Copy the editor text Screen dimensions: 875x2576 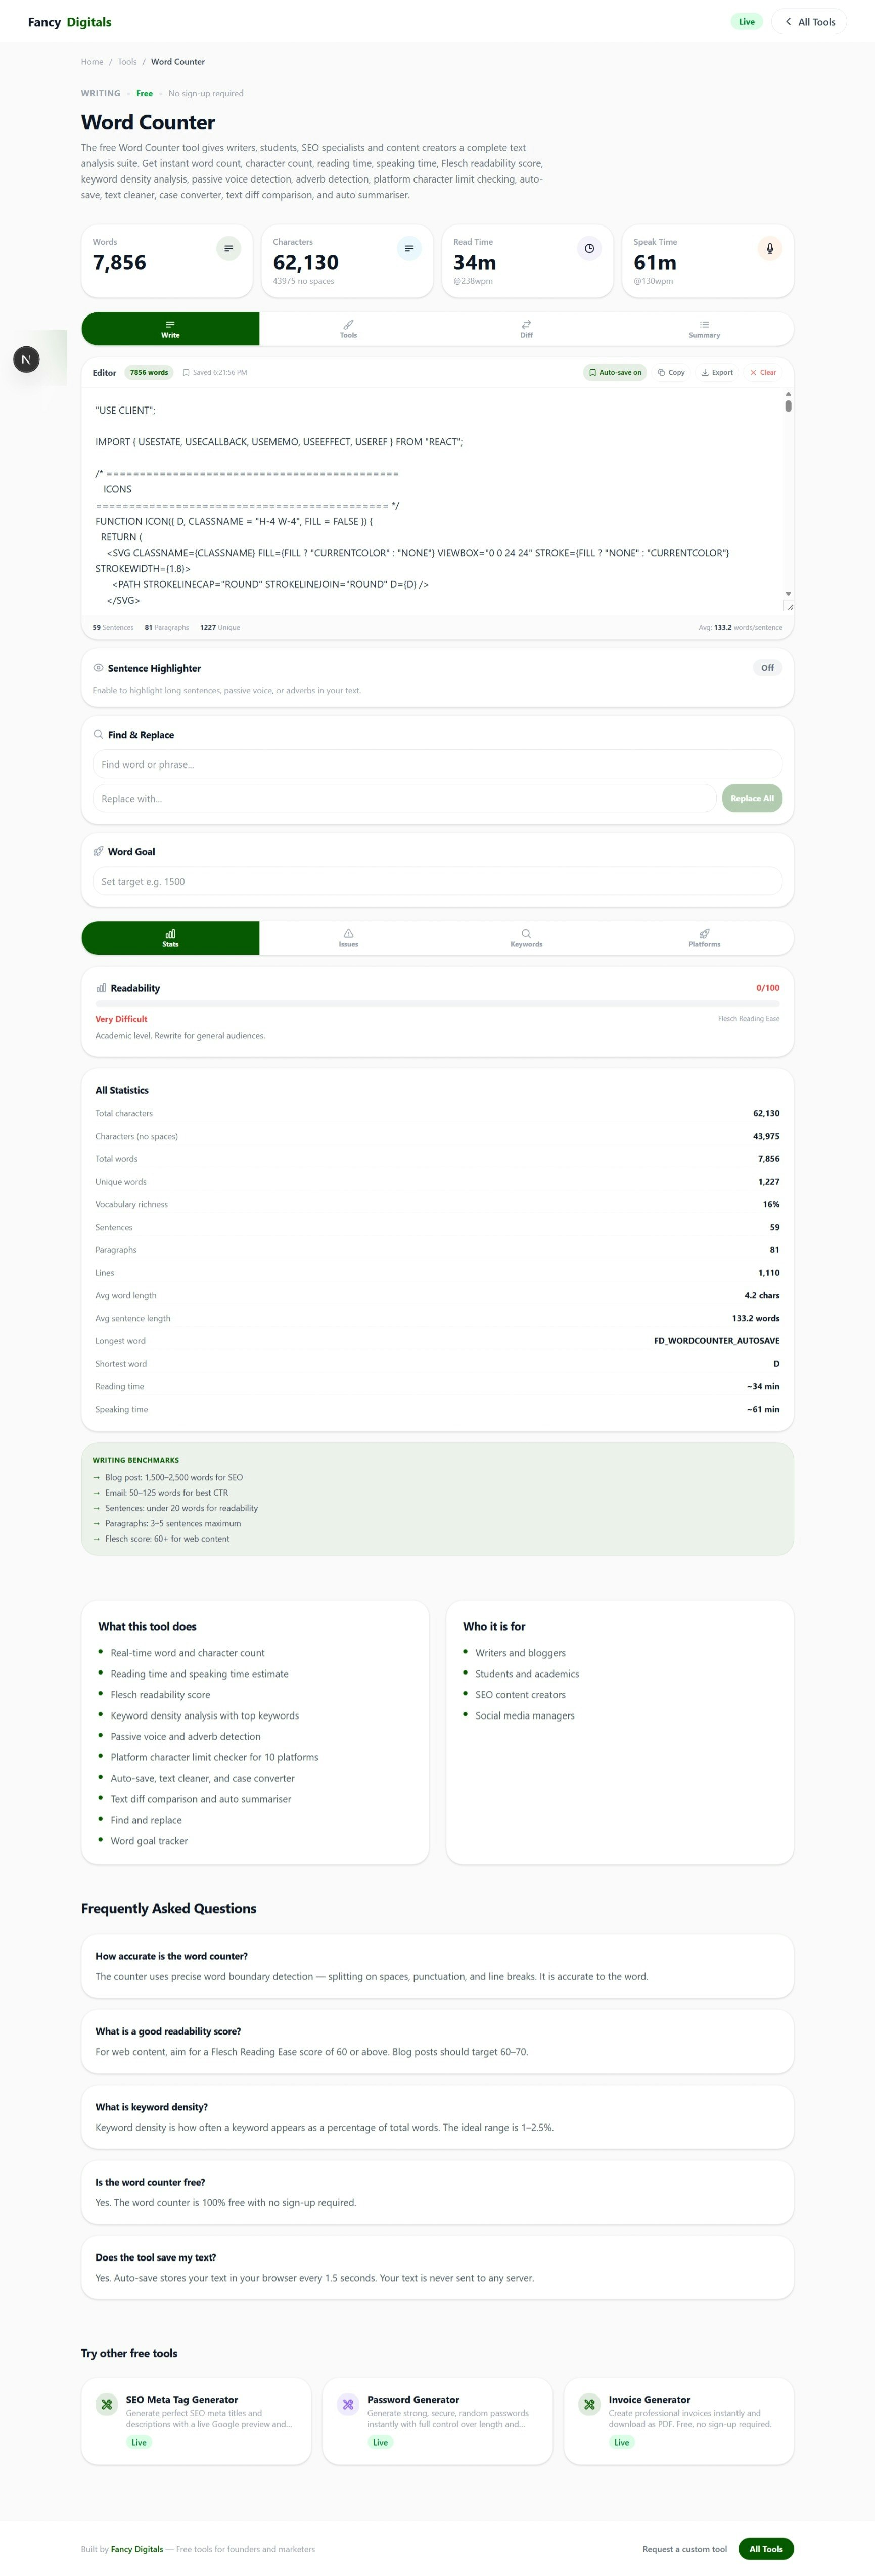click(671, 372)
